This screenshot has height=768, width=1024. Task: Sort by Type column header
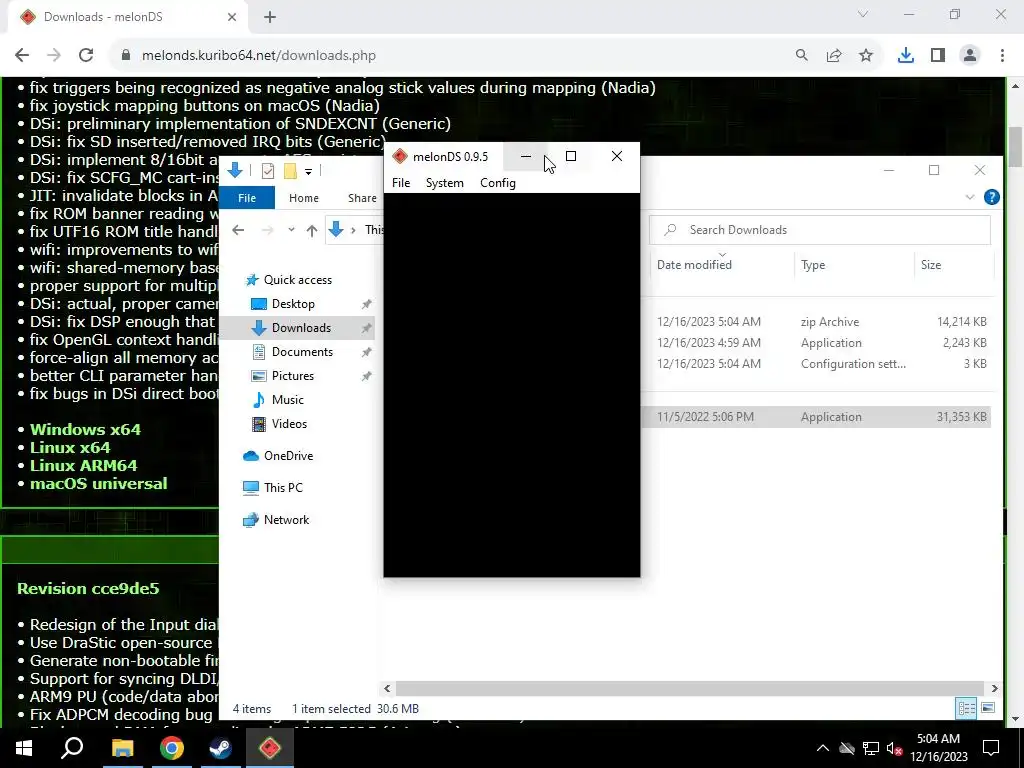tap(813, 264)
